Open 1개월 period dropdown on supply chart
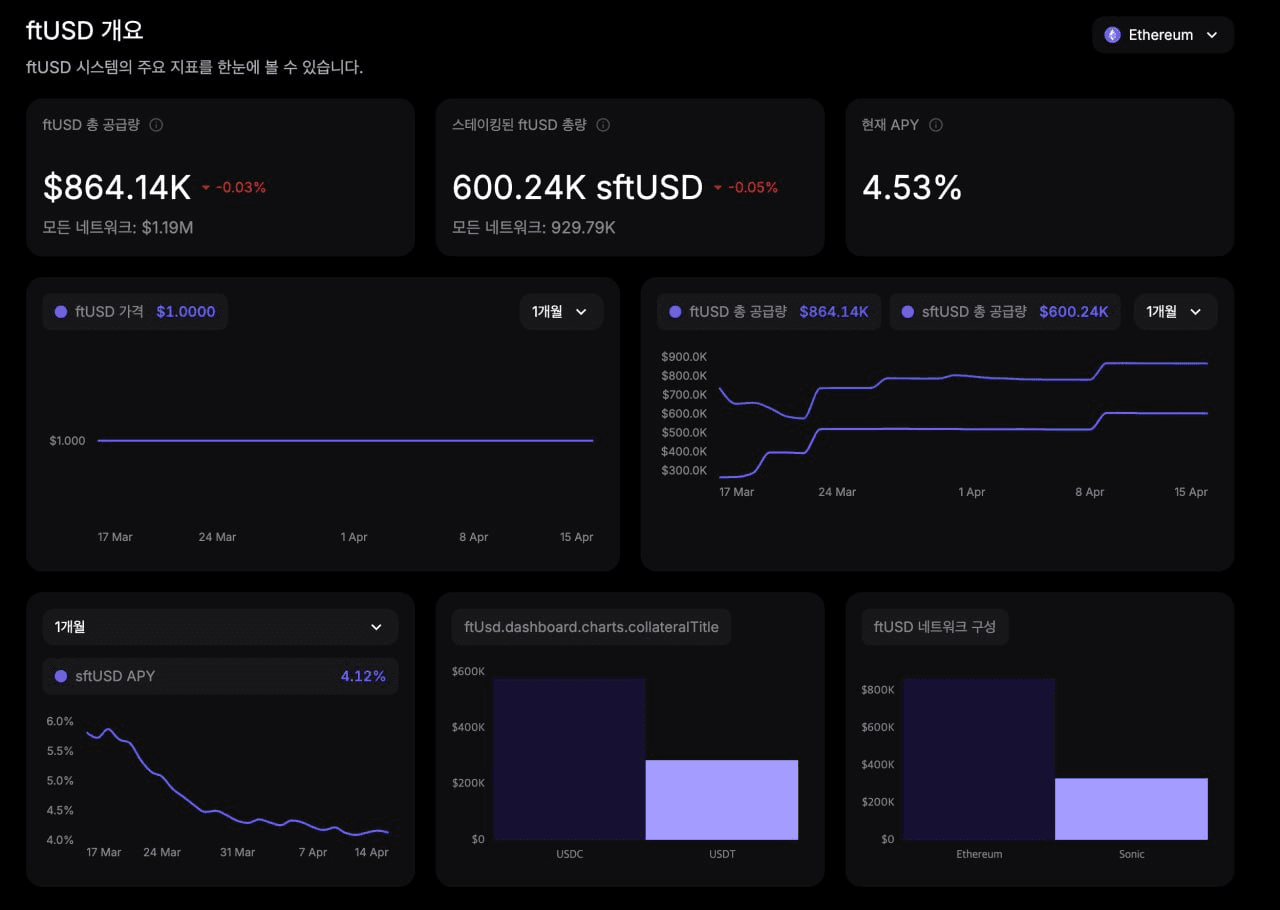This screenshot has height=910, width=1280. 1175,312
